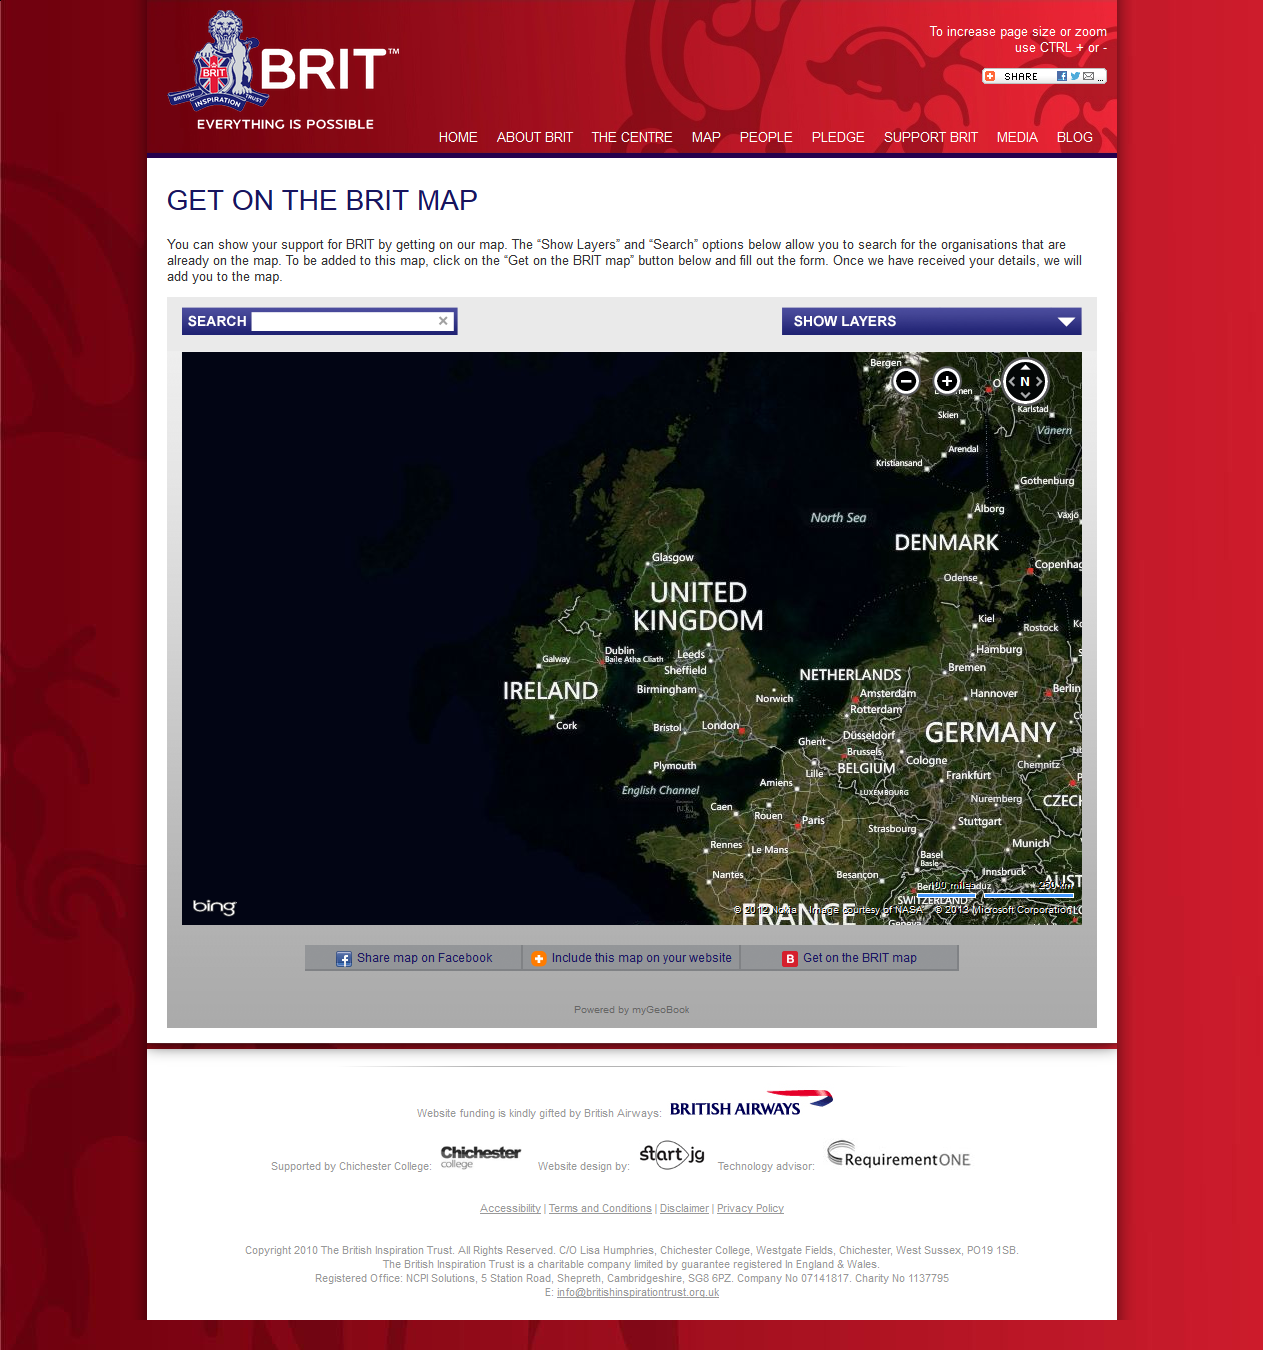Image resolution: width=1263 pixels, height=1350 pixels.
Task: Open the MAP menu item
Action: (x=706, y=137)
